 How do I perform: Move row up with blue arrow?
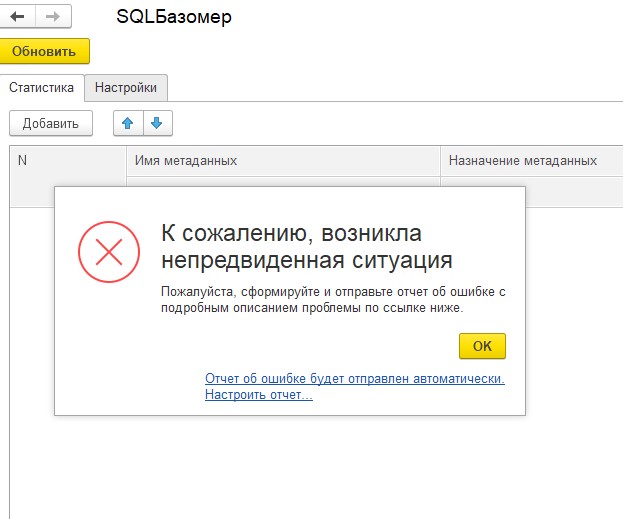coord(128,123)
